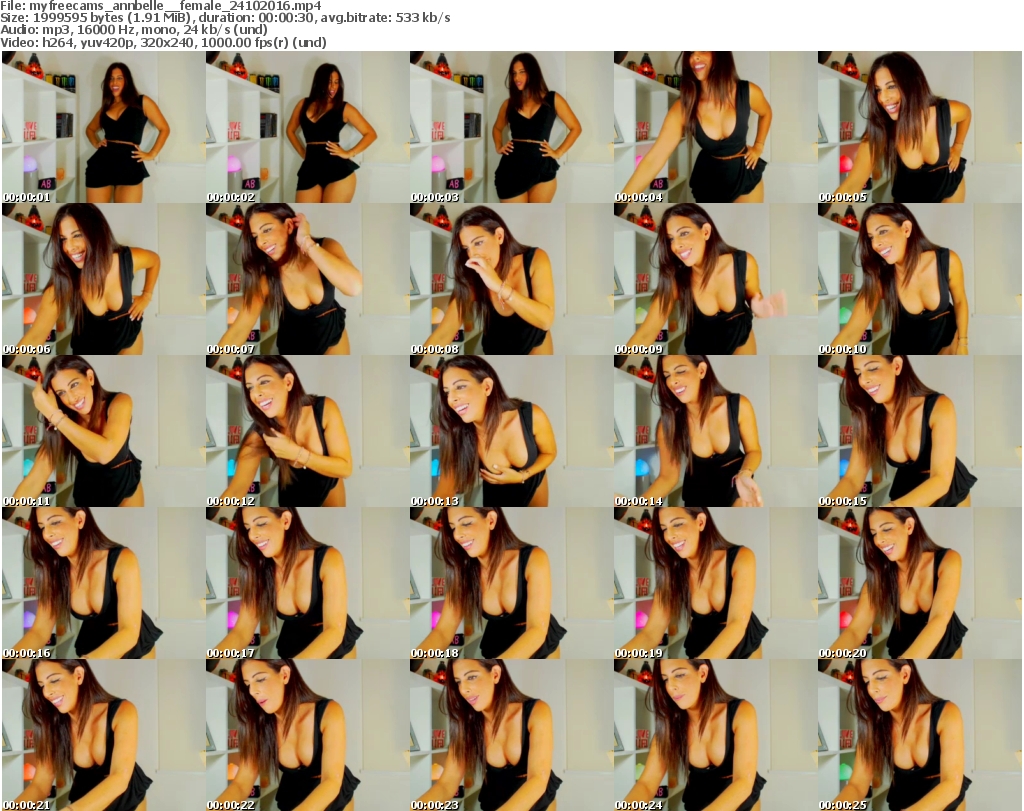Viewport: 1024px width, 811px height.
Task: Choose the thumbnail stamped 00:00:17
Action: coord(307,583)
